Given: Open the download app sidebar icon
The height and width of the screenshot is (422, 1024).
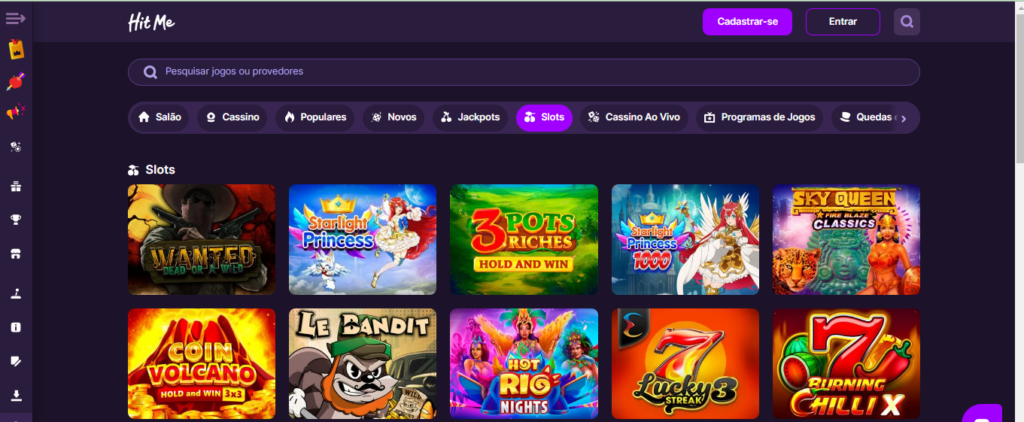Looking at the screenshot, I should coord(16,395).
